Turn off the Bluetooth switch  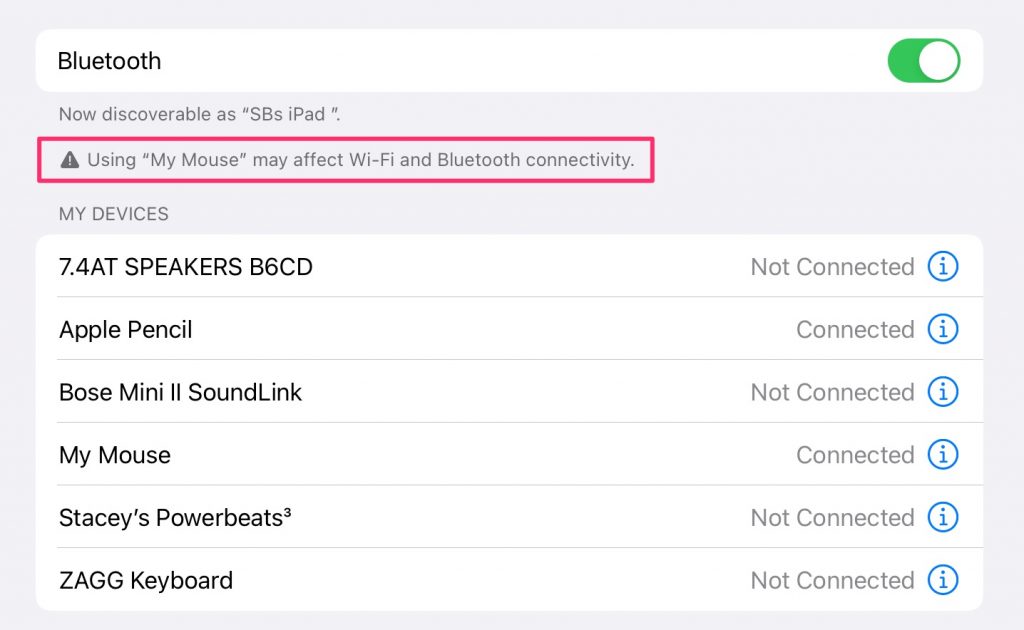click(923, 61)
